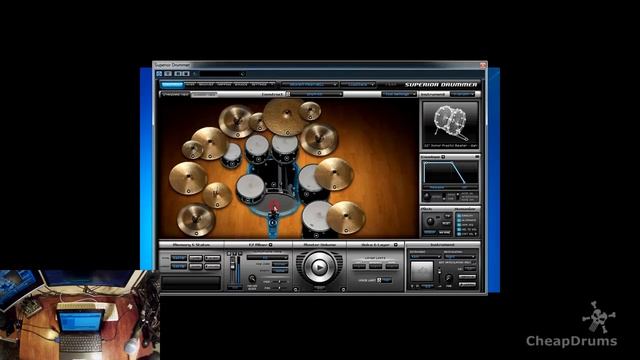Click the minimize icon on the Envelope panel
640x360 pixels.
(x=477, y=157)
